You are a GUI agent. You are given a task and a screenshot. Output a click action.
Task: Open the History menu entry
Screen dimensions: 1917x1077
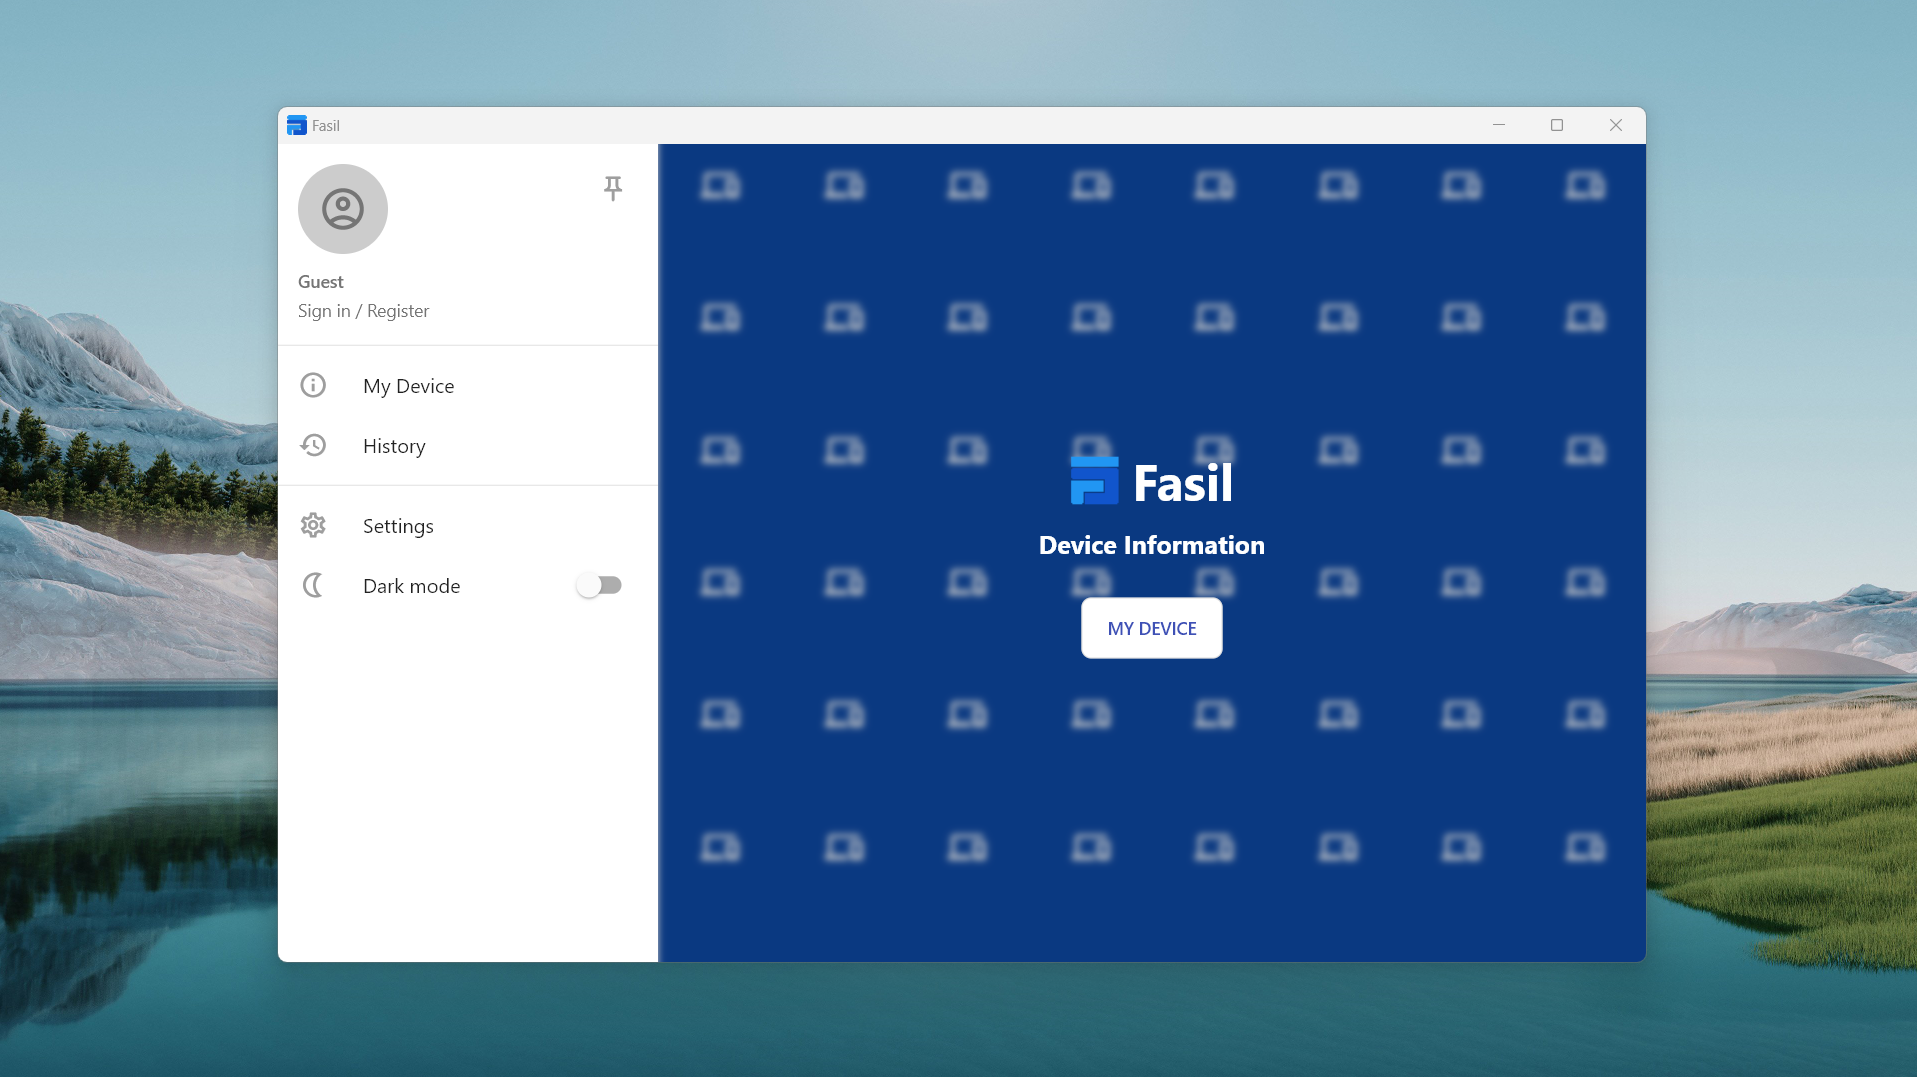pyautogui.click(x=394, y=445)
